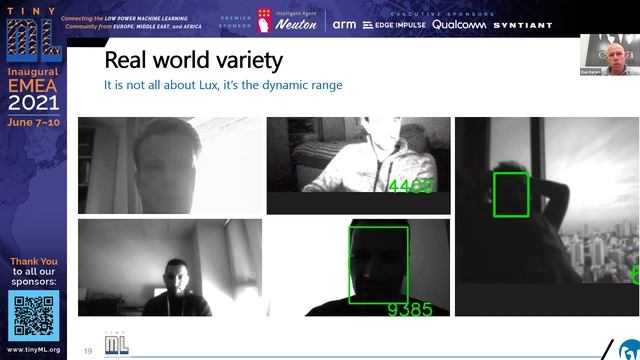This screenshot has height=360, width=640.
Task: Click the "Connecting the Low Power Machine Learning" tagline
Action: tap(131, 22)
